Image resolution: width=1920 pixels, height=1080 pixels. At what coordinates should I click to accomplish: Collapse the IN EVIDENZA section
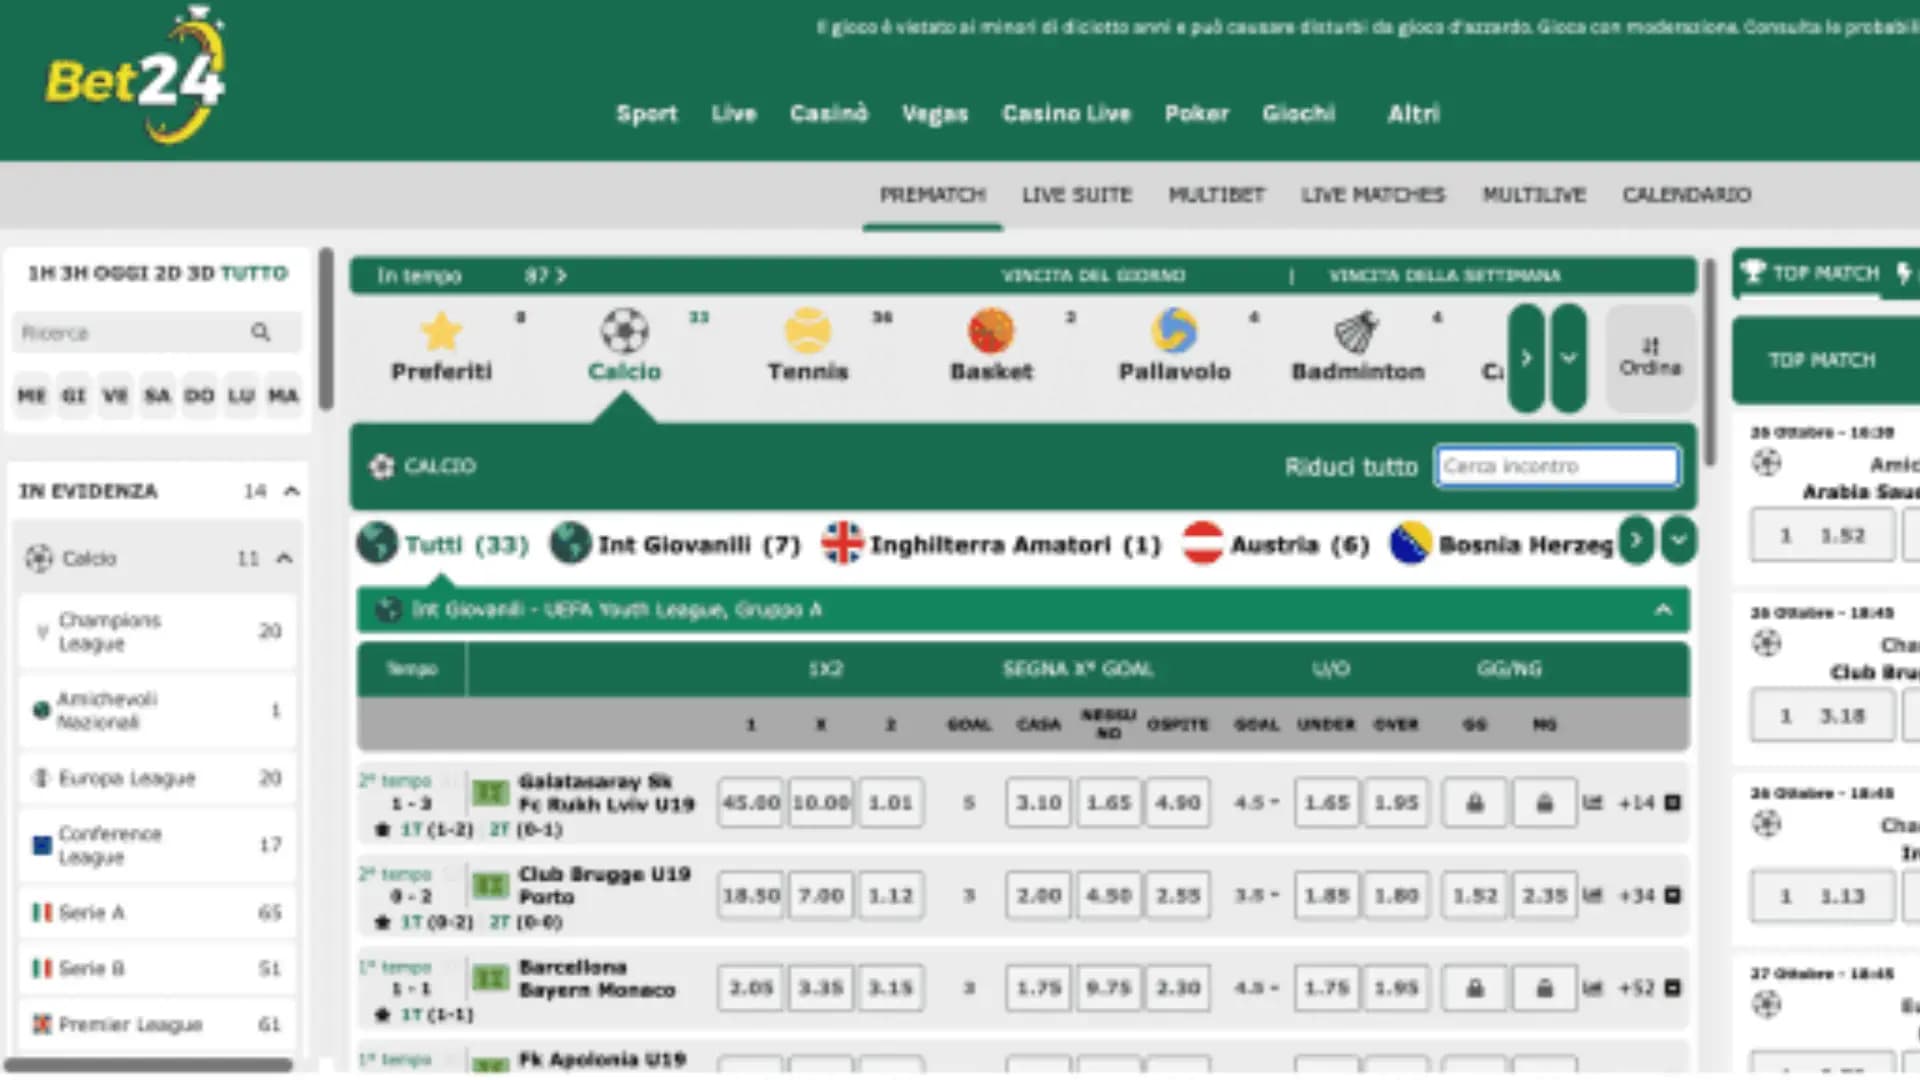[290, 491]
